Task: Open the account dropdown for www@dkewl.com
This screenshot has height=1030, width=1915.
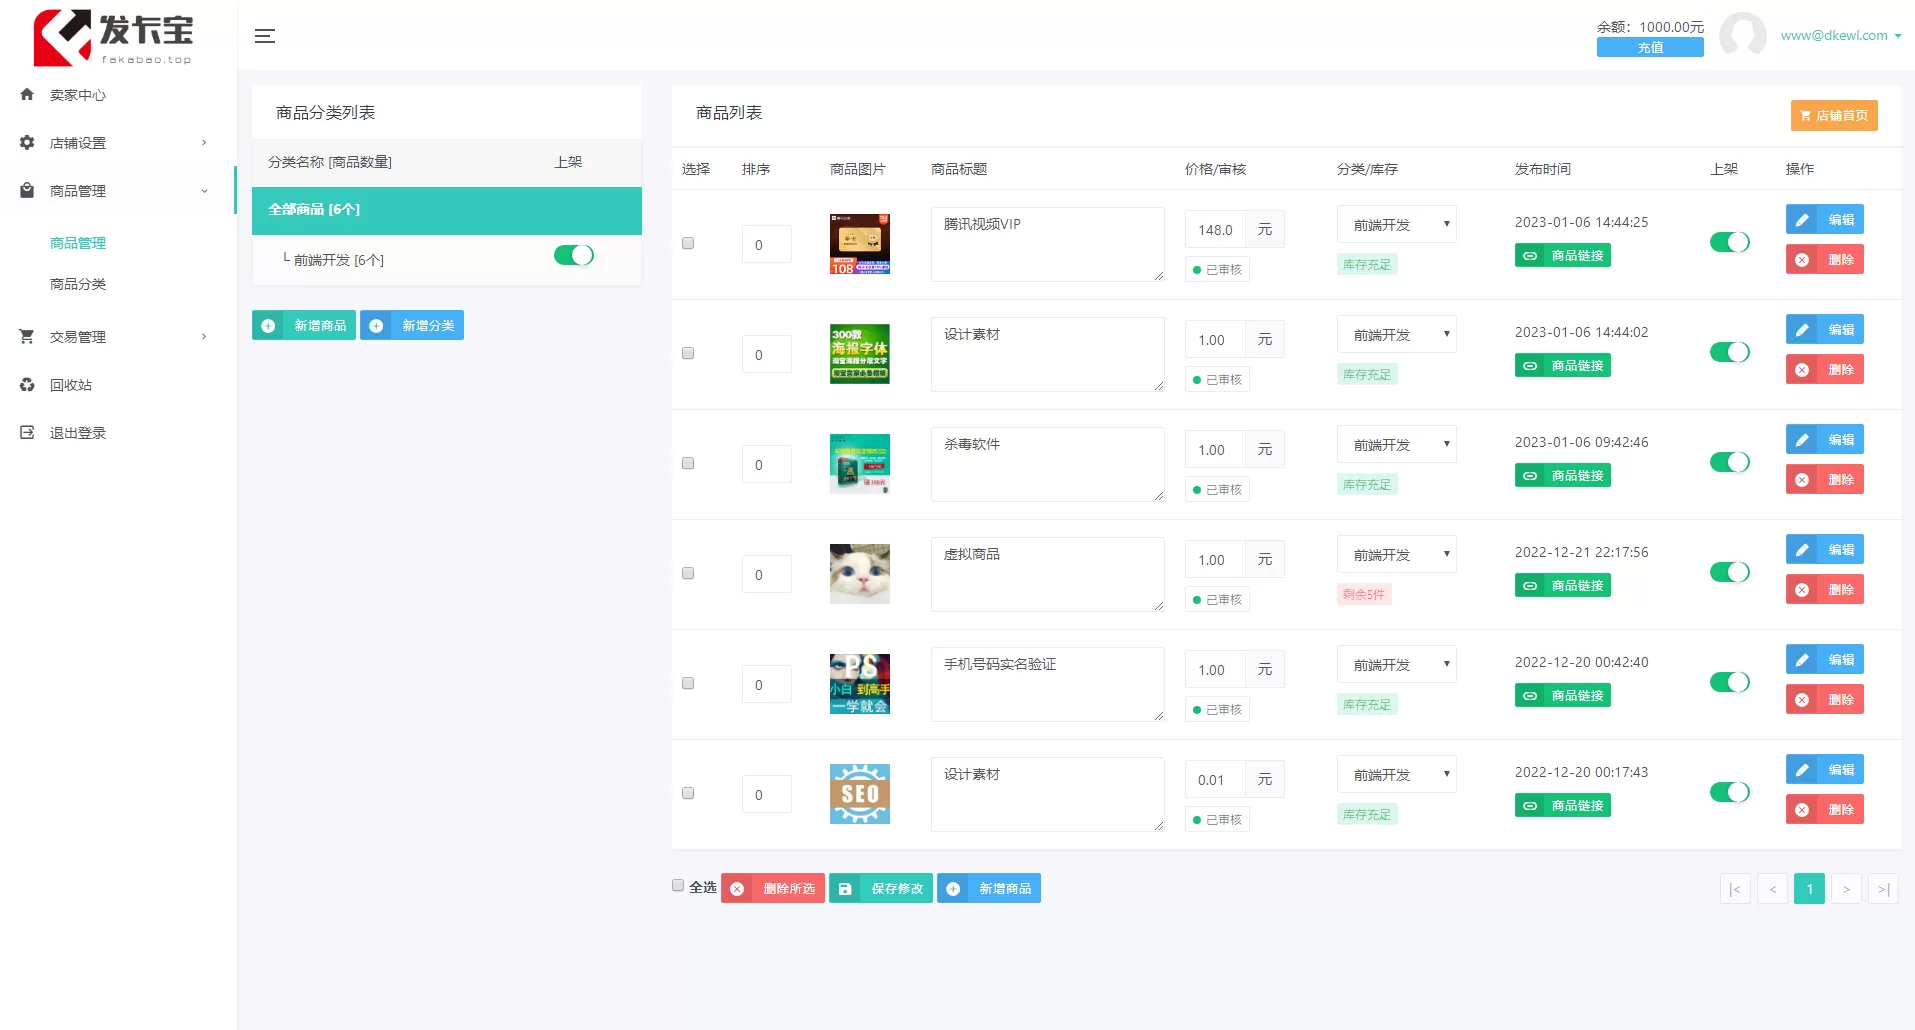Action: point(1838,35)
